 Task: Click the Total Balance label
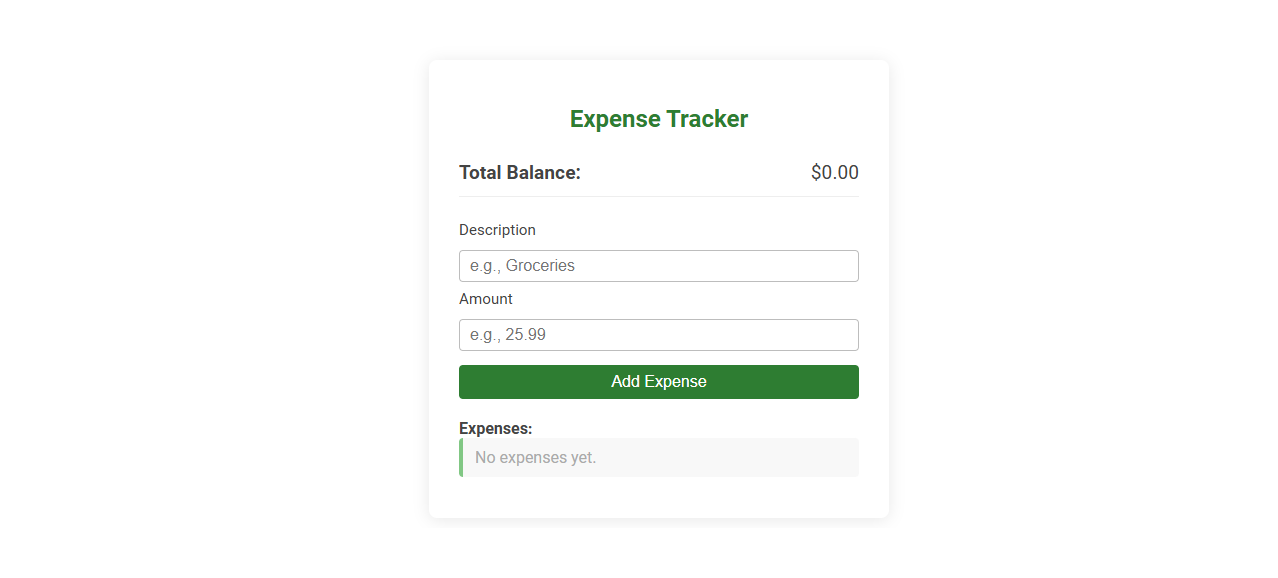(519, 172)
